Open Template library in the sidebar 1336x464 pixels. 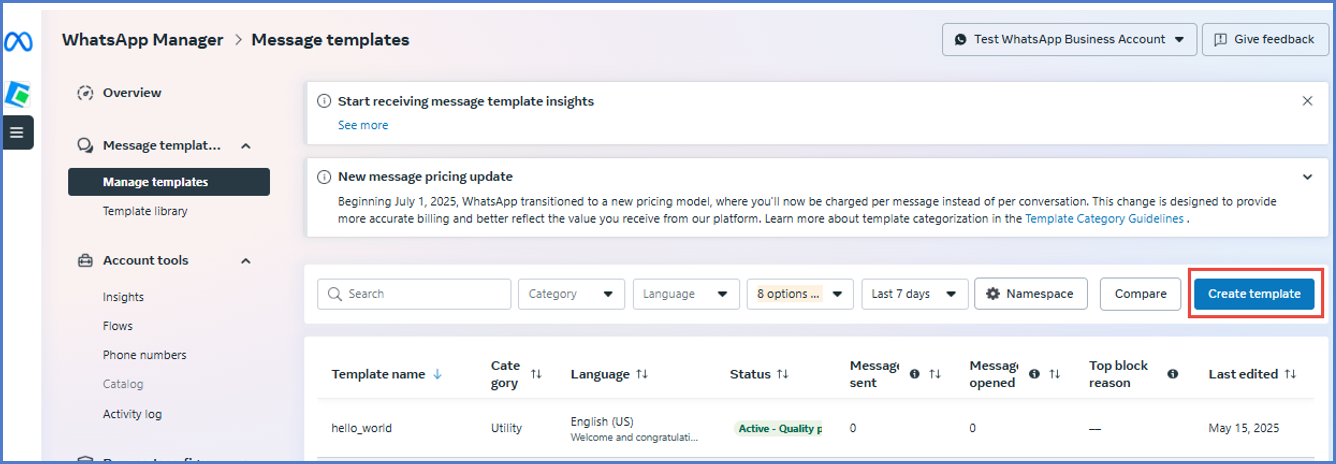tap(145, 211)
